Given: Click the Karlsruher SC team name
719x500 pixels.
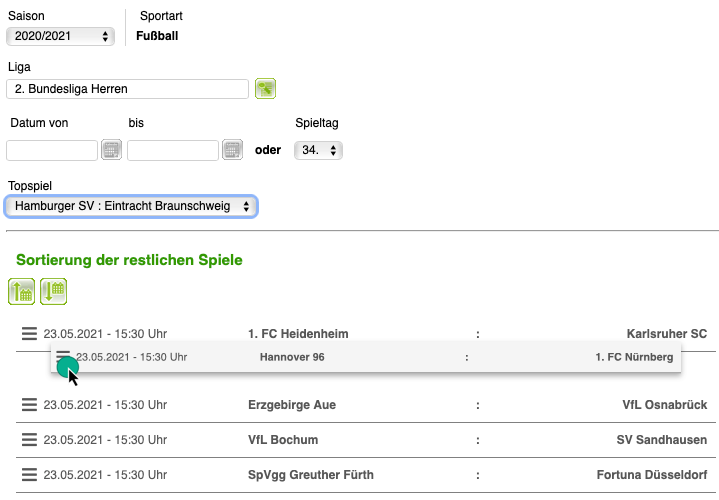Looking at the screenshot, I should point(667,333).
